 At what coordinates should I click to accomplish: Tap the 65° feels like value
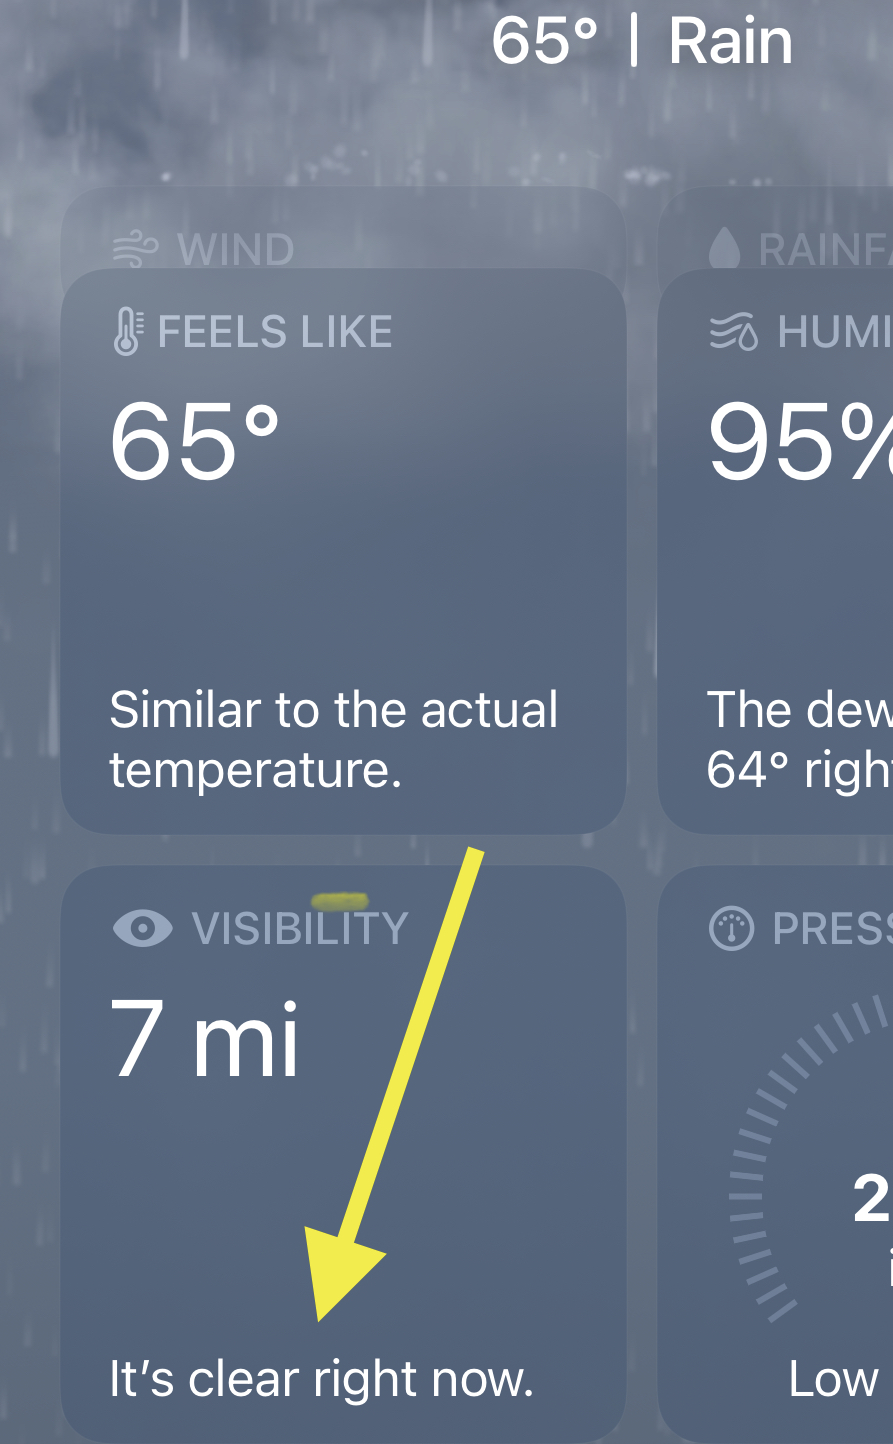click(x=195, y=441)
